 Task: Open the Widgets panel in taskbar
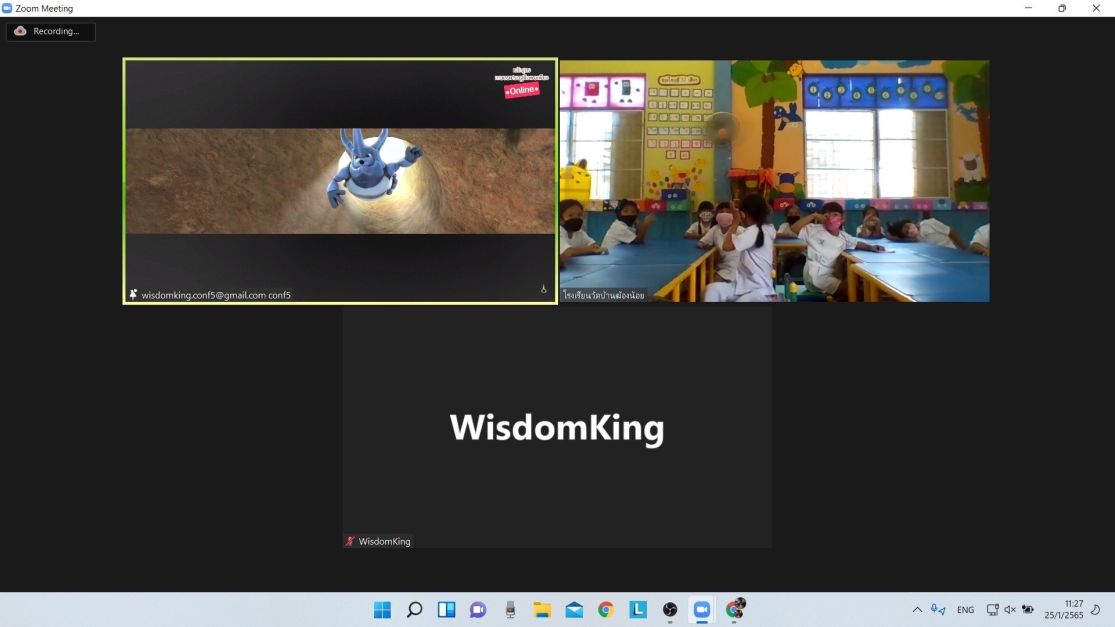click(446, 609)
